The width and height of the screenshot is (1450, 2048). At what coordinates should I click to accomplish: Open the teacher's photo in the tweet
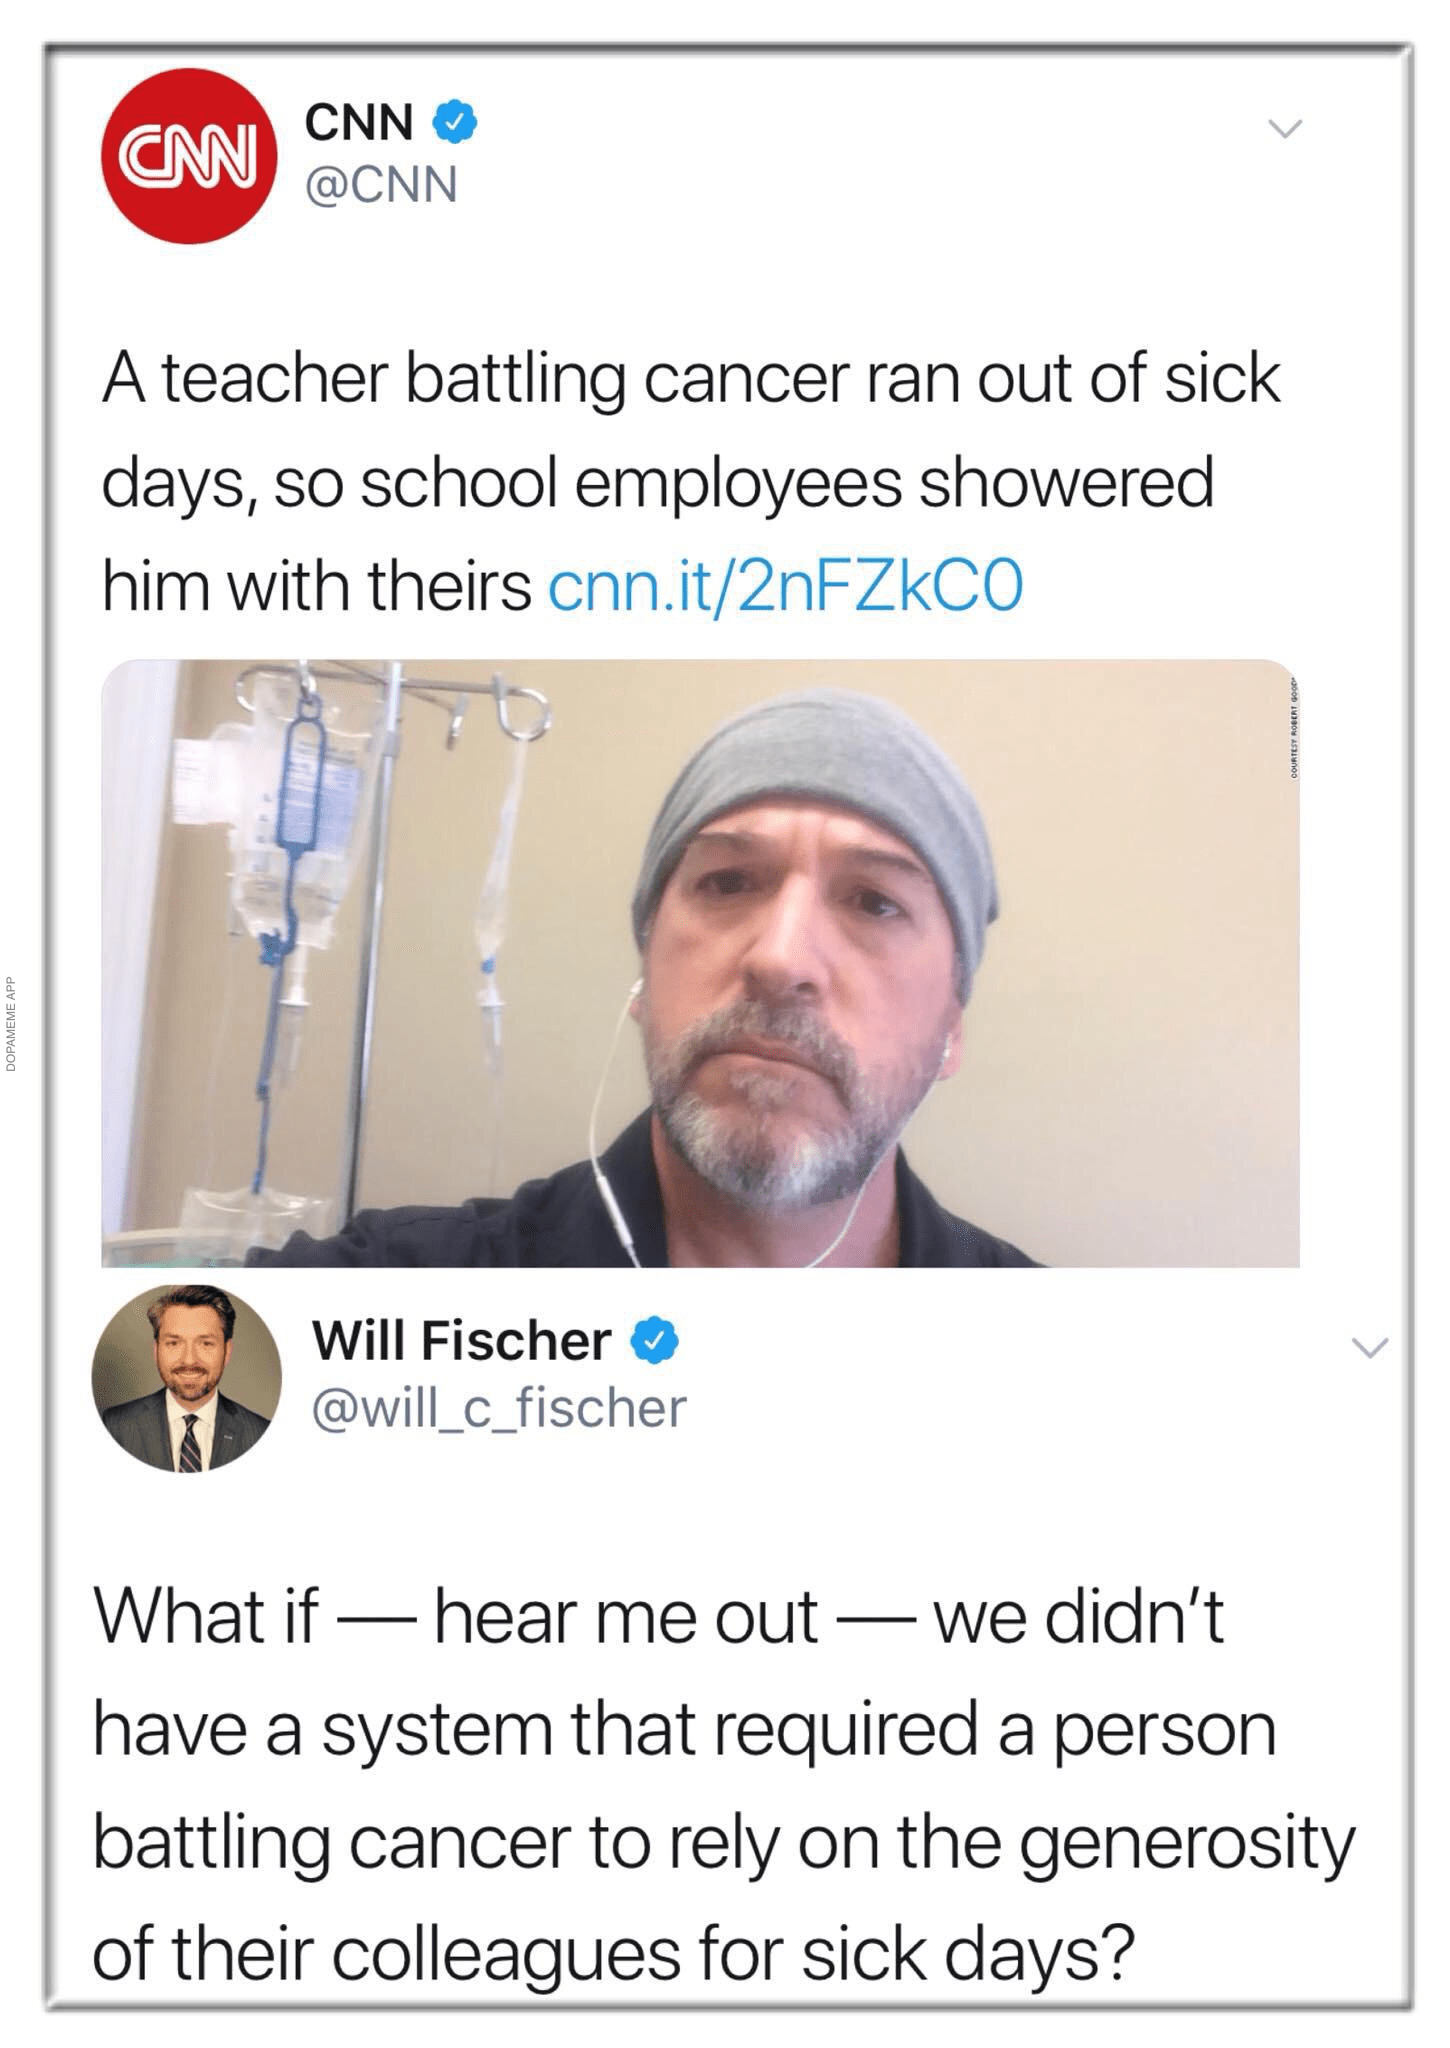pos(700,963)
